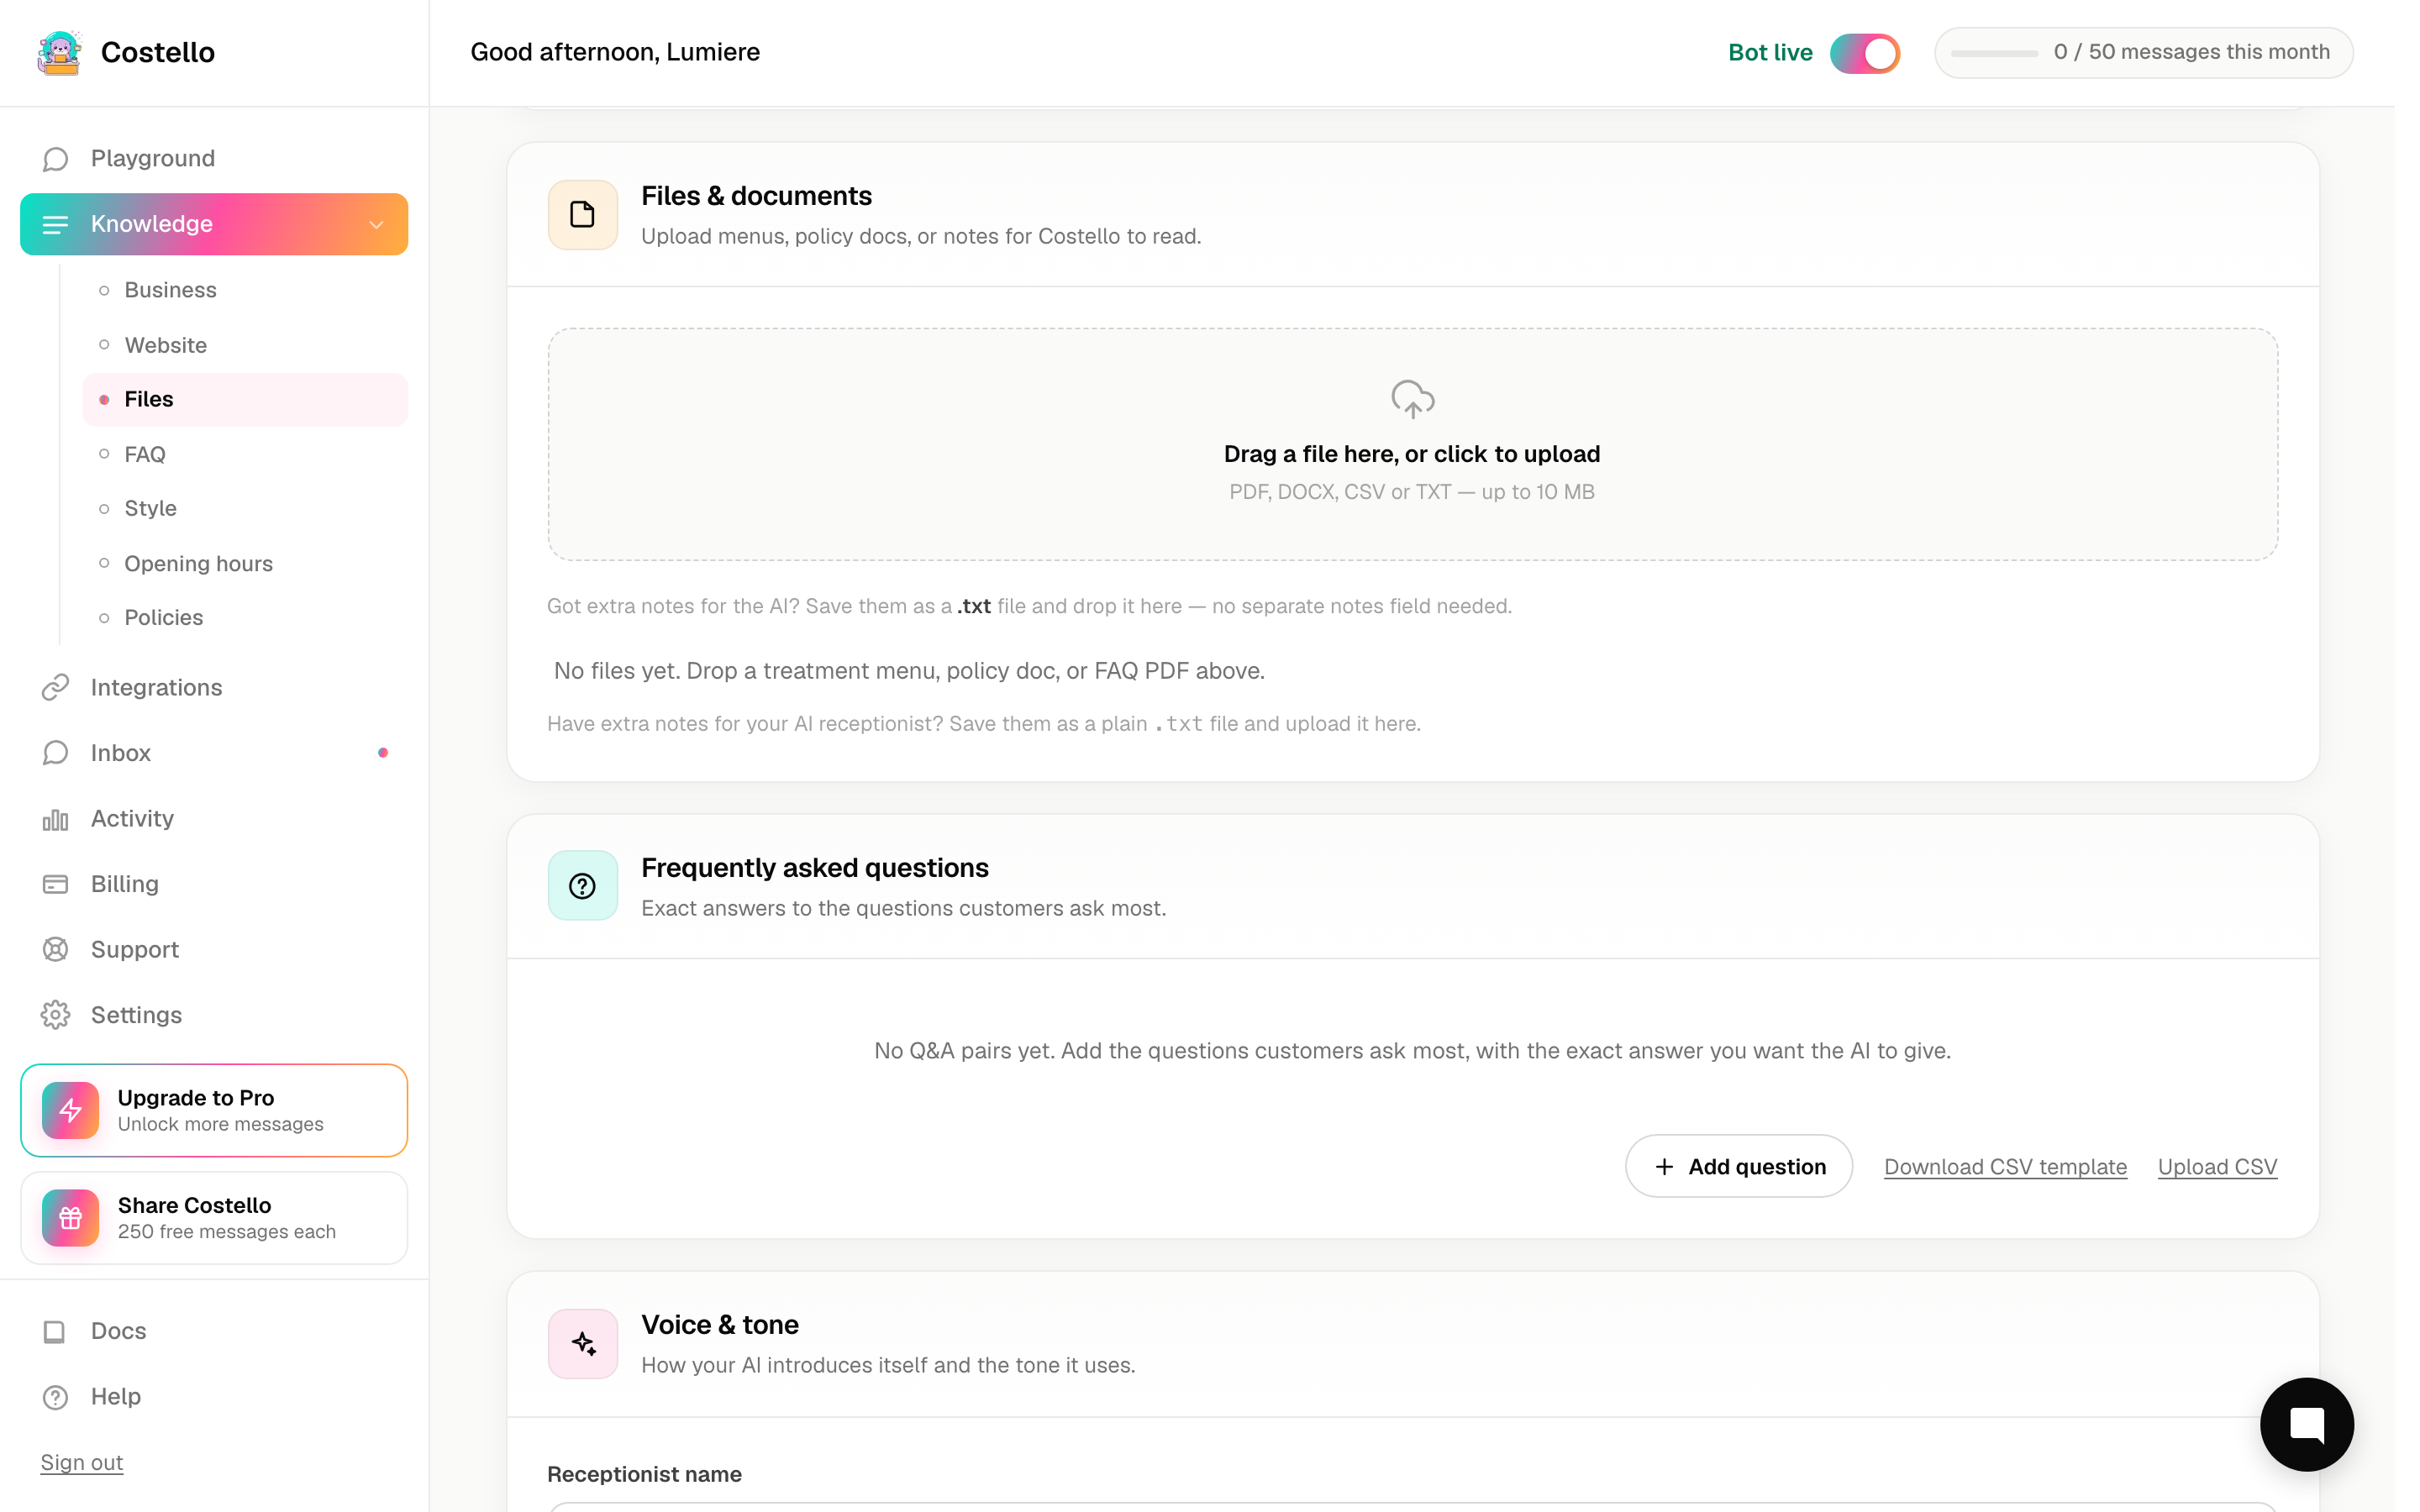Open the Support menu item
2420x1512 pixels.
(x=214, y=950)
